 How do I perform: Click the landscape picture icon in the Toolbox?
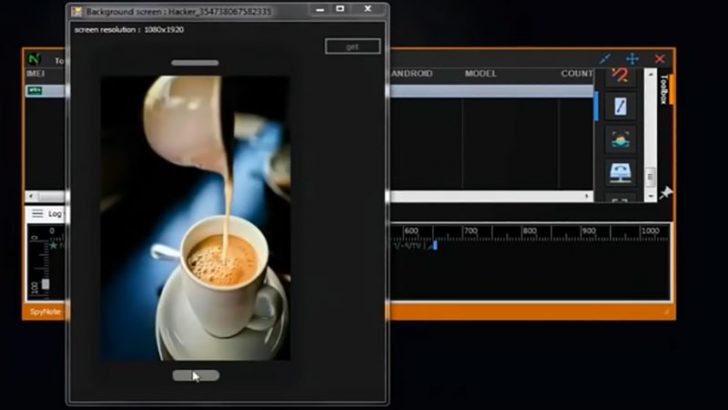tap(620, 140)
